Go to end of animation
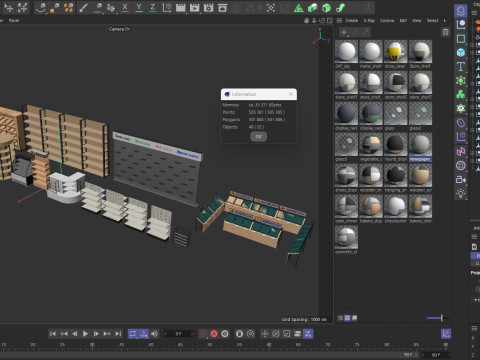This screenshot has width=480, height=360. click(118, 334)
